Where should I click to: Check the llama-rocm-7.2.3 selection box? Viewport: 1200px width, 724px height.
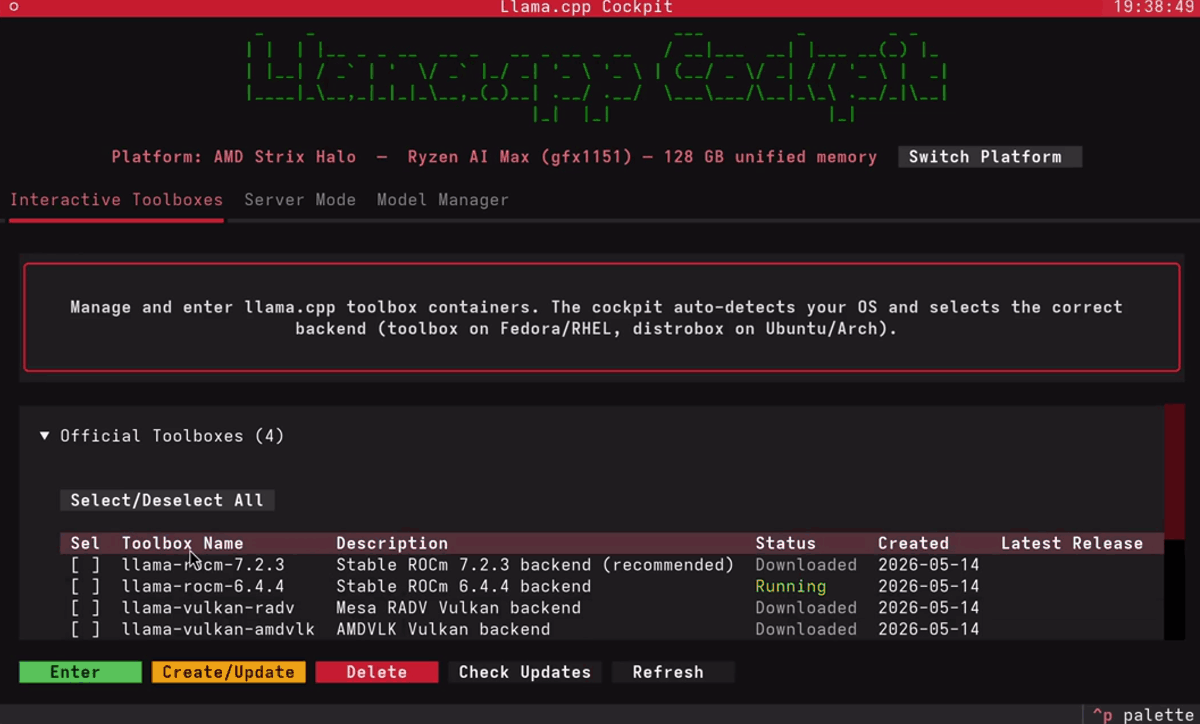[85, 565]
